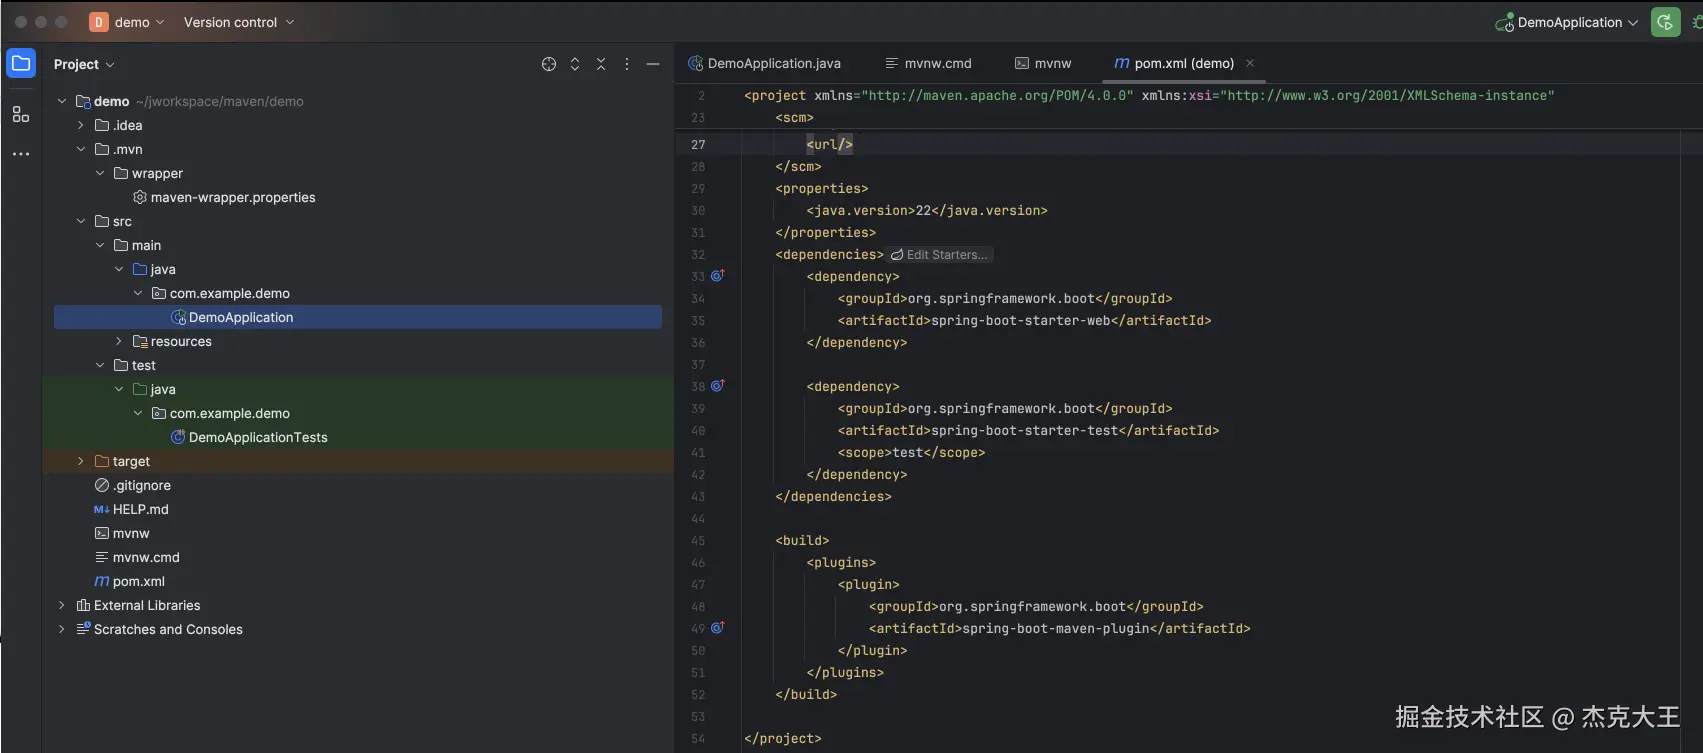Switch to mvnw.cmd editor tab
Screen dimensions: 1703x753
click(928, 63)
